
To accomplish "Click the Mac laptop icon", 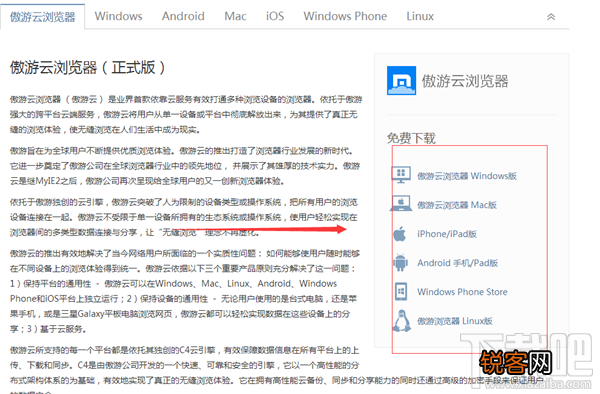I will coord(401,204).
